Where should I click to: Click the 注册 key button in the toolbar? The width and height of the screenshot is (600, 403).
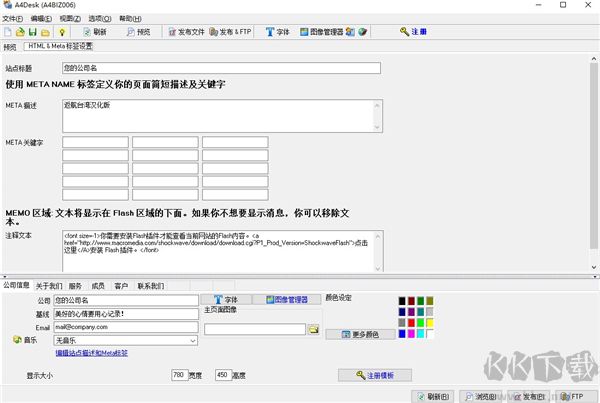click(x=413, y=32)
